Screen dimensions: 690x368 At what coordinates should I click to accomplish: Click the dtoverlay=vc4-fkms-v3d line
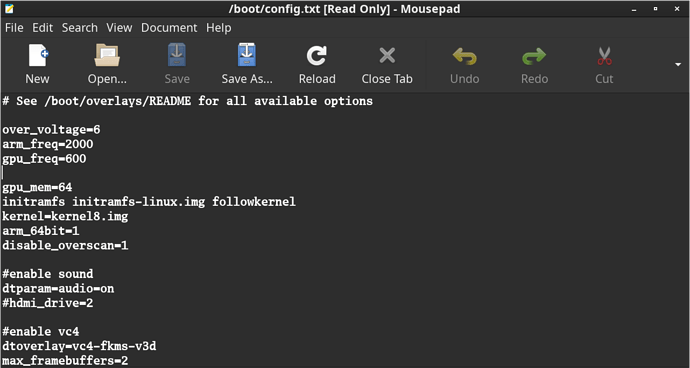(x=79, y=346)
